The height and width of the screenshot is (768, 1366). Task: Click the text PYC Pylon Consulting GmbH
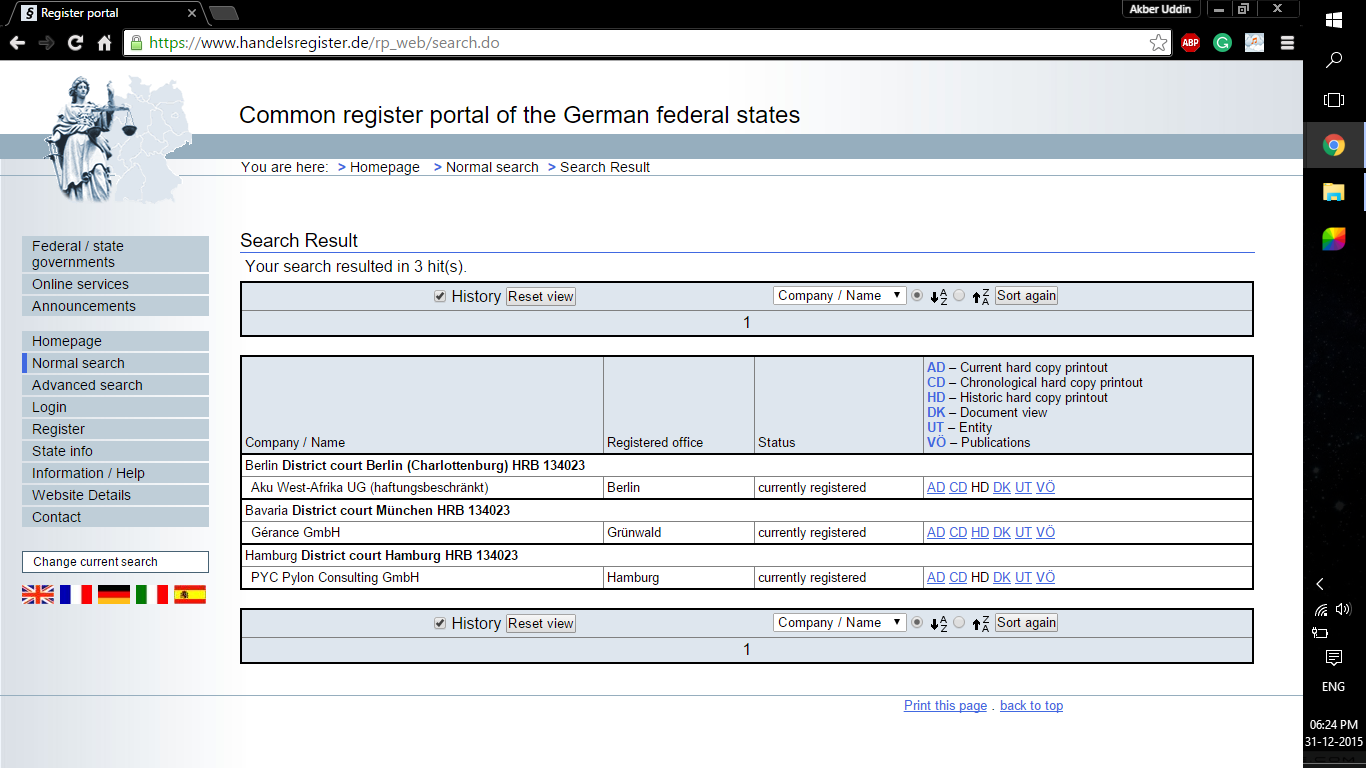coord(335,578)
